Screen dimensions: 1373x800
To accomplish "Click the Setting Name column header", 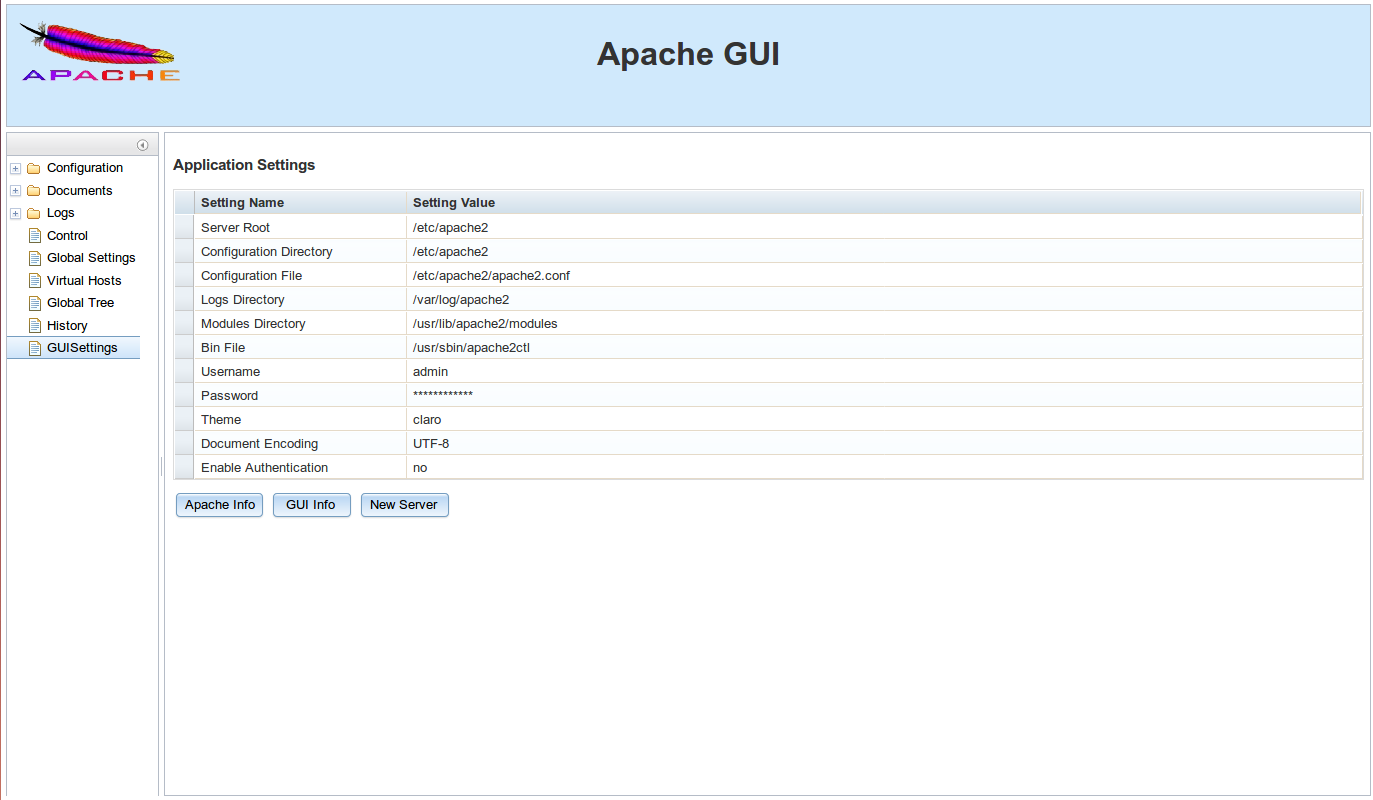I will (x=300, y=203).
